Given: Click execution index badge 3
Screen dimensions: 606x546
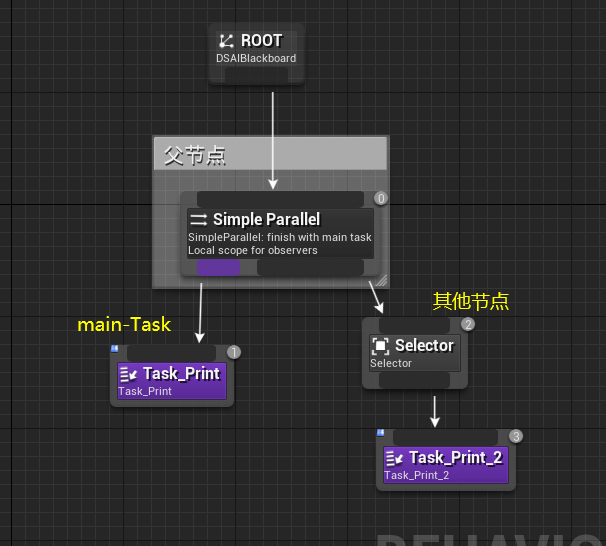Looking at the screenshot, I should click(516, 436).
